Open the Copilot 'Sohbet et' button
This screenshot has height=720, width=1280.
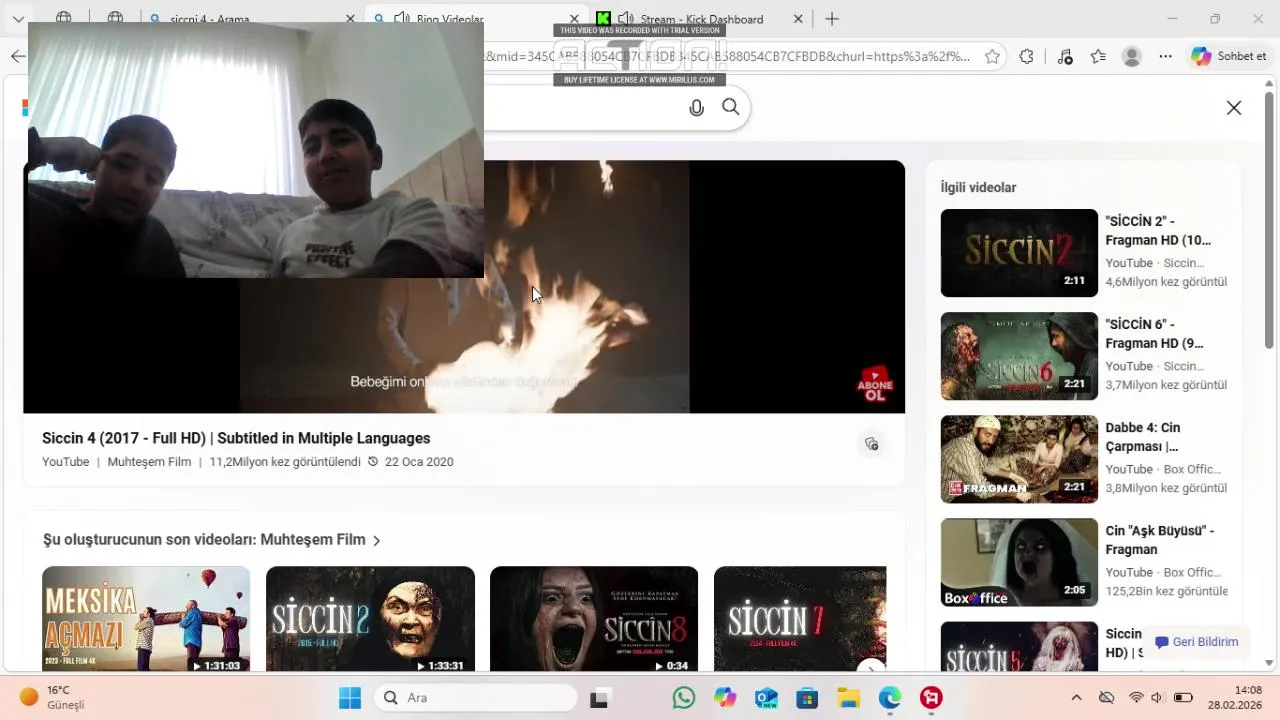click(x=1229, y=57)
